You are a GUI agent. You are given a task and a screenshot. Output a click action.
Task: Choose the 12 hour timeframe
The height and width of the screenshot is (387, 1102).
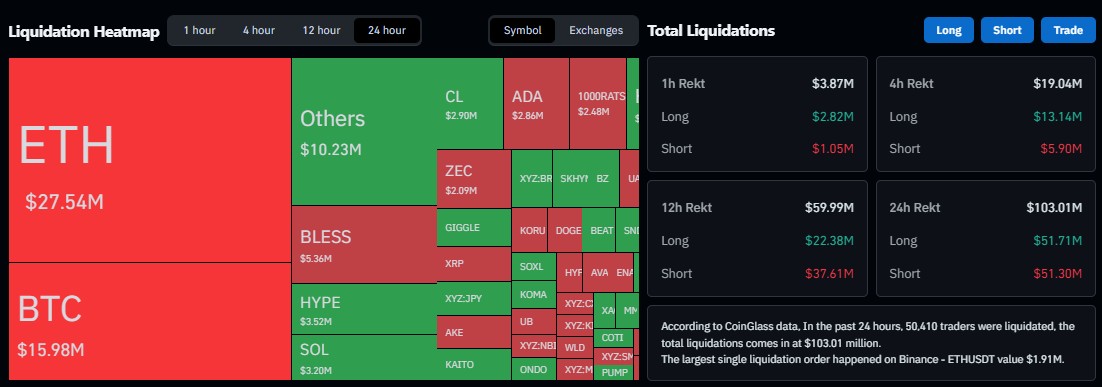321,30
